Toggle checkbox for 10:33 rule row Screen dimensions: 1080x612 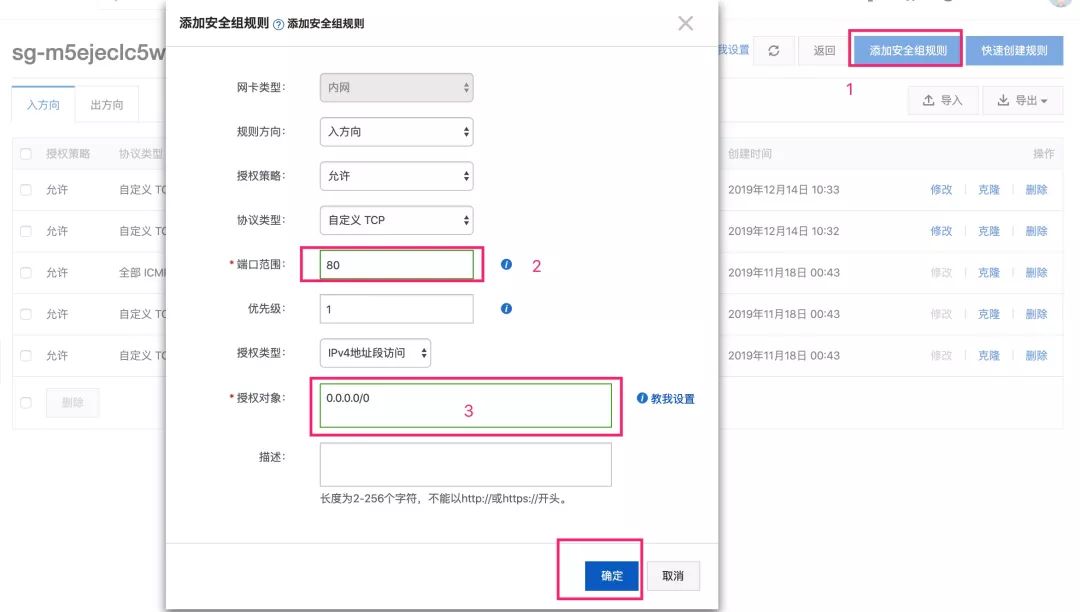[x=26, y=189]
